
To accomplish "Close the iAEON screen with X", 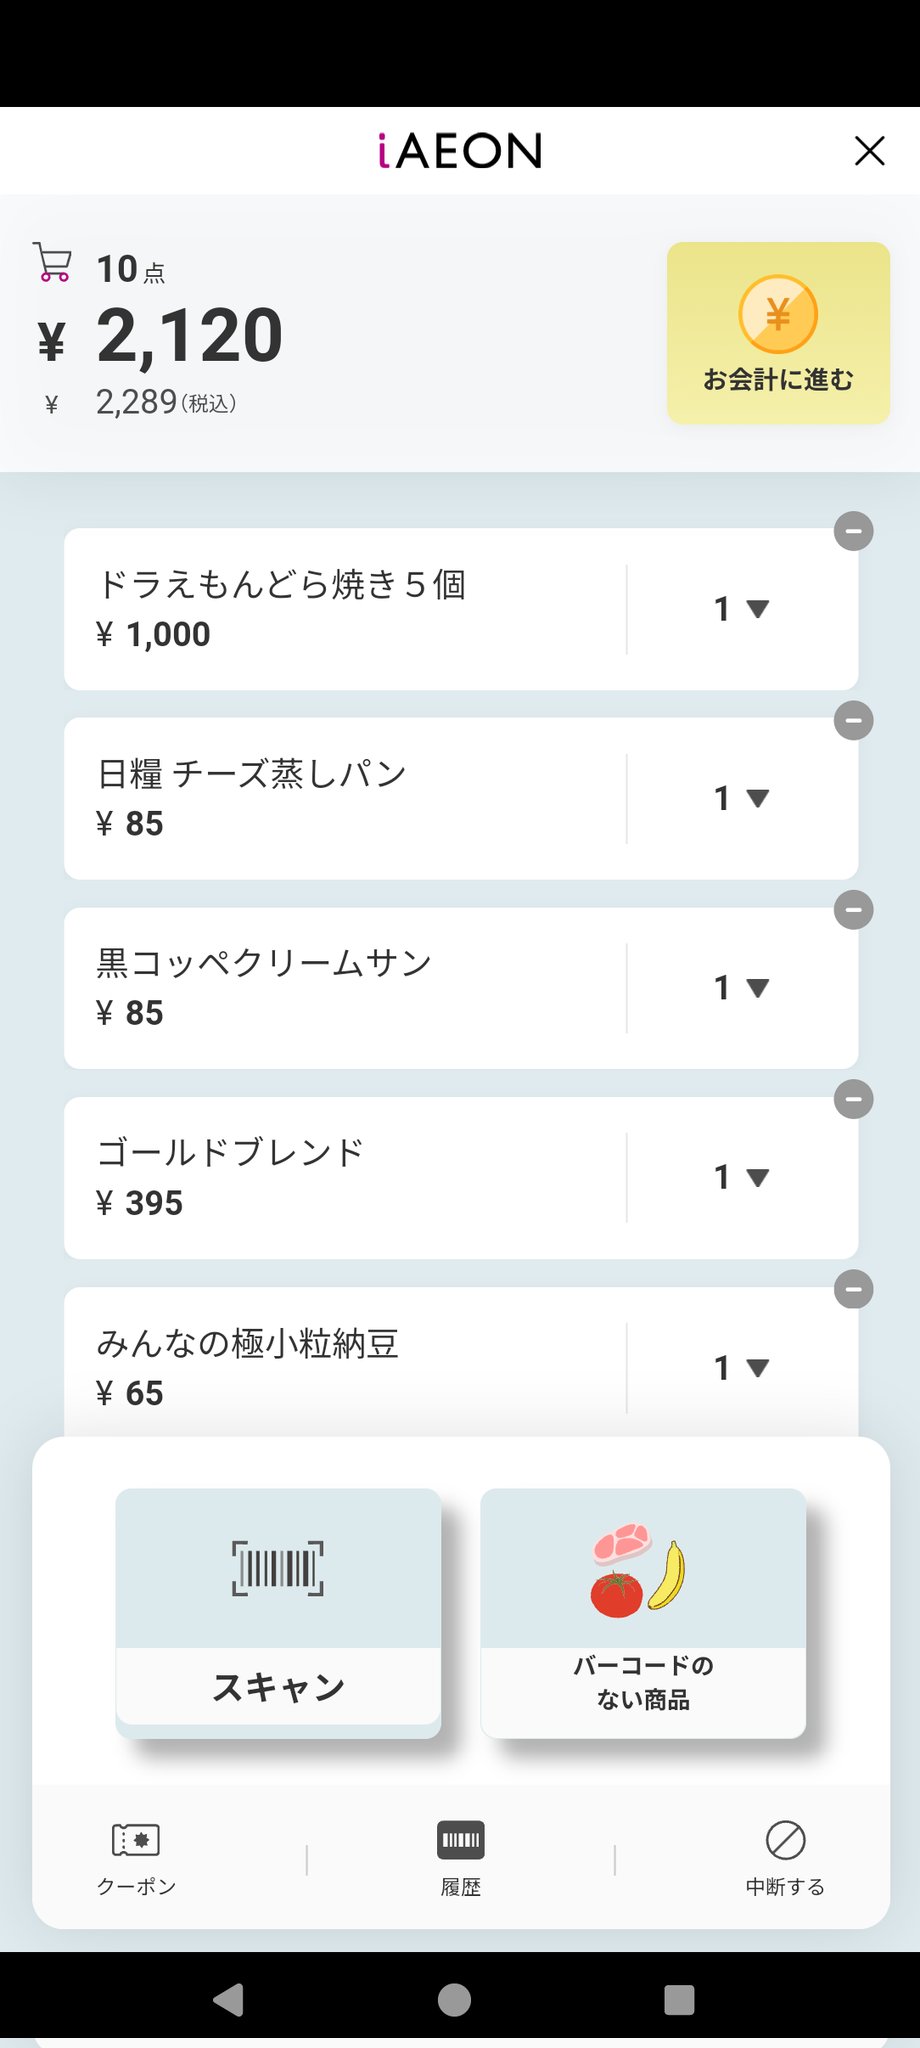I will pyautogui.click(x=869, y=151).
